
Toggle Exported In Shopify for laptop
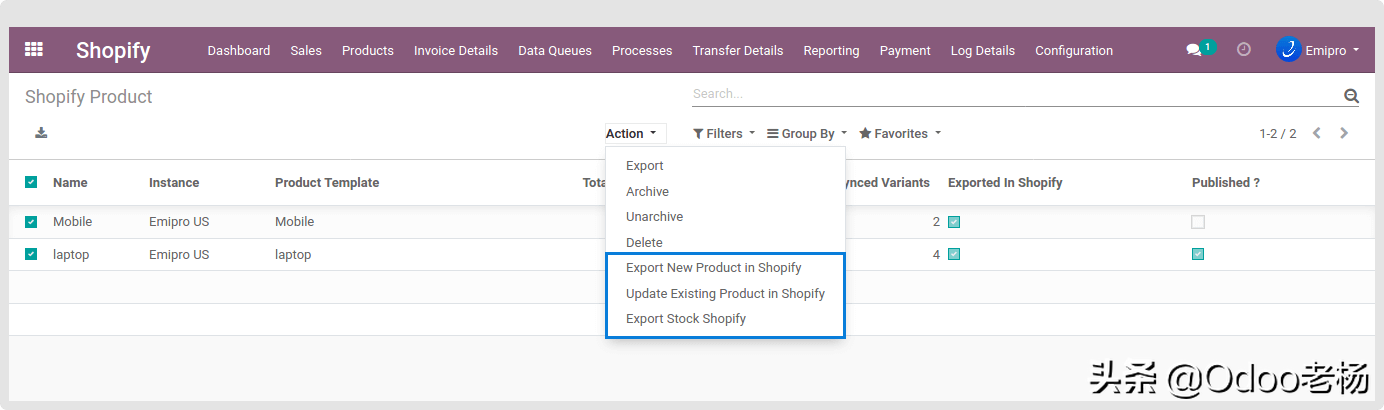point(954,254)
